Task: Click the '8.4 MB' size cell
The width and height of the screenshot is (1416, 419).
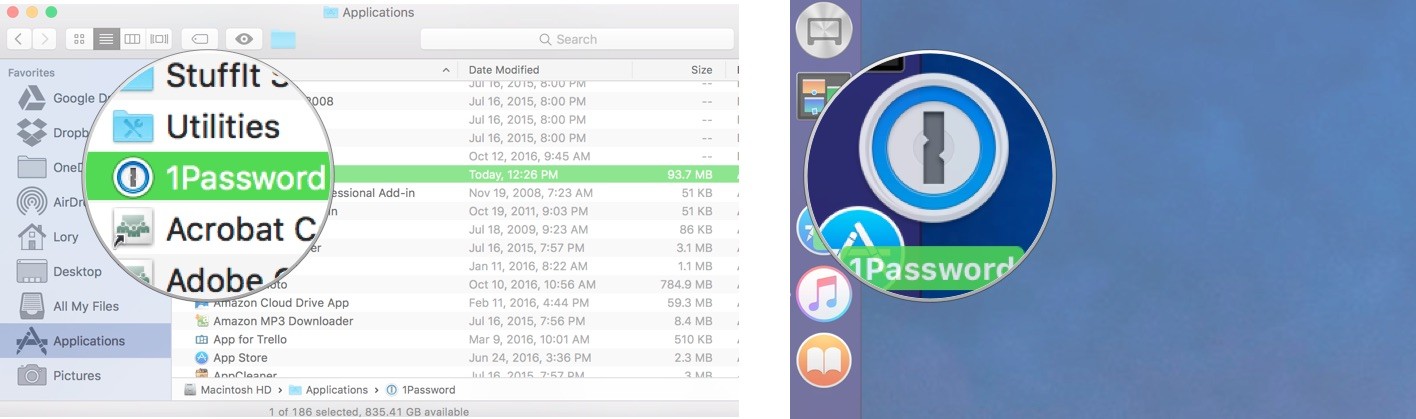Action: click(x=693, y=321)
